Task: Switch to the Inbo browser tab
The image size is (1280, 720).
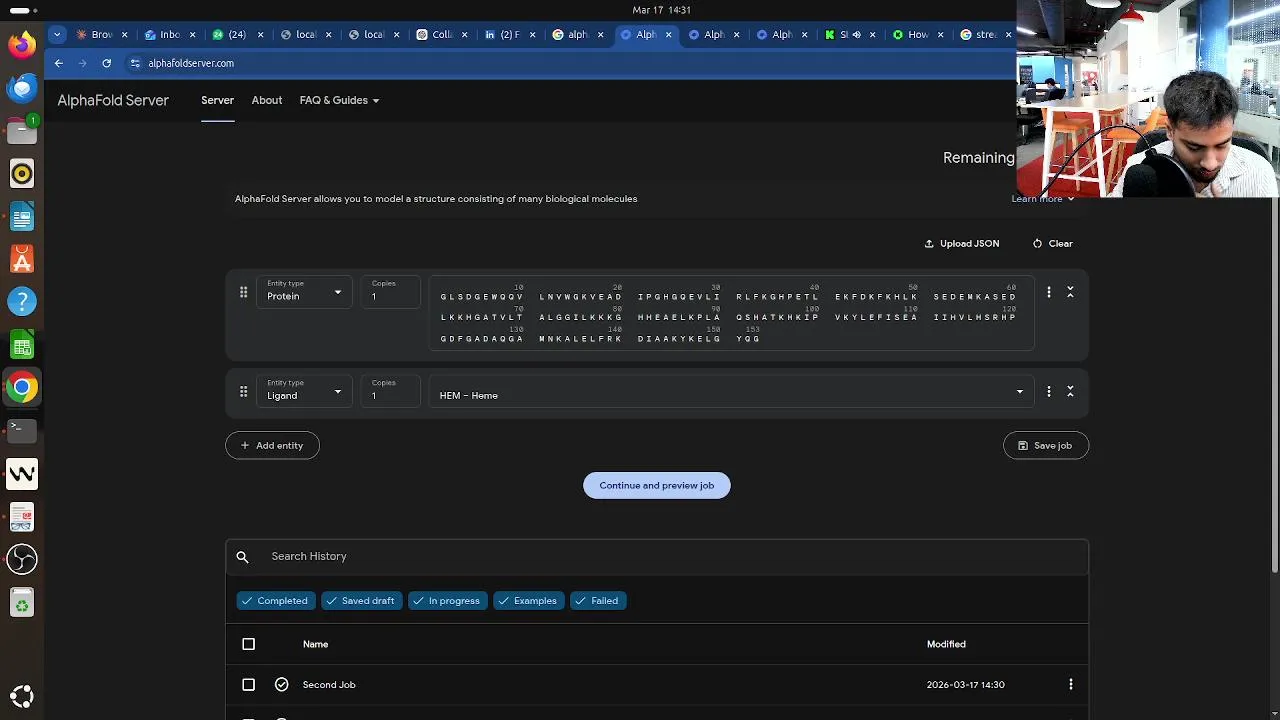Action: pos(170,34)
